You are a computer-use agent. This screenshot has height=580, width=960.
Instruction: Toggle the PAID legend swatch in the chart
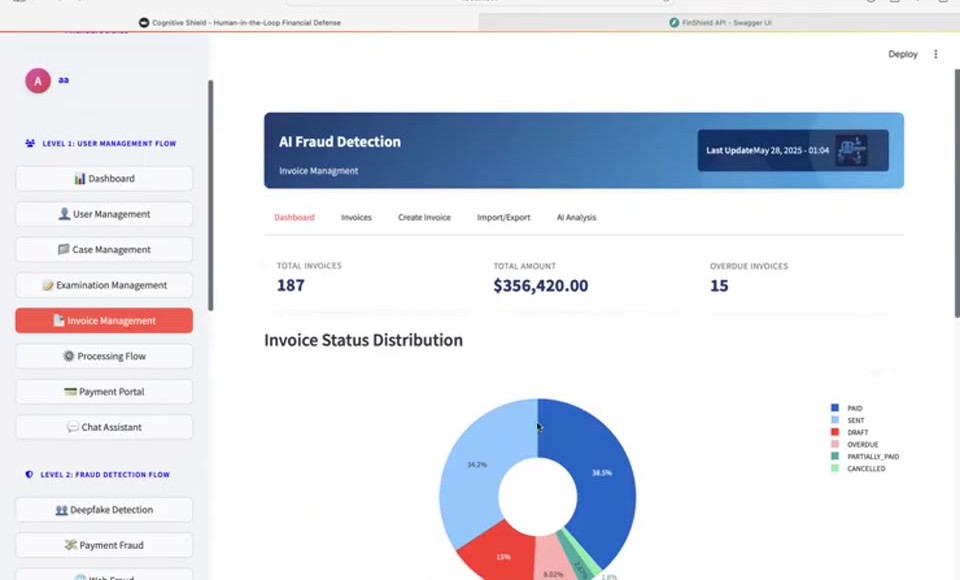point(834,408)
